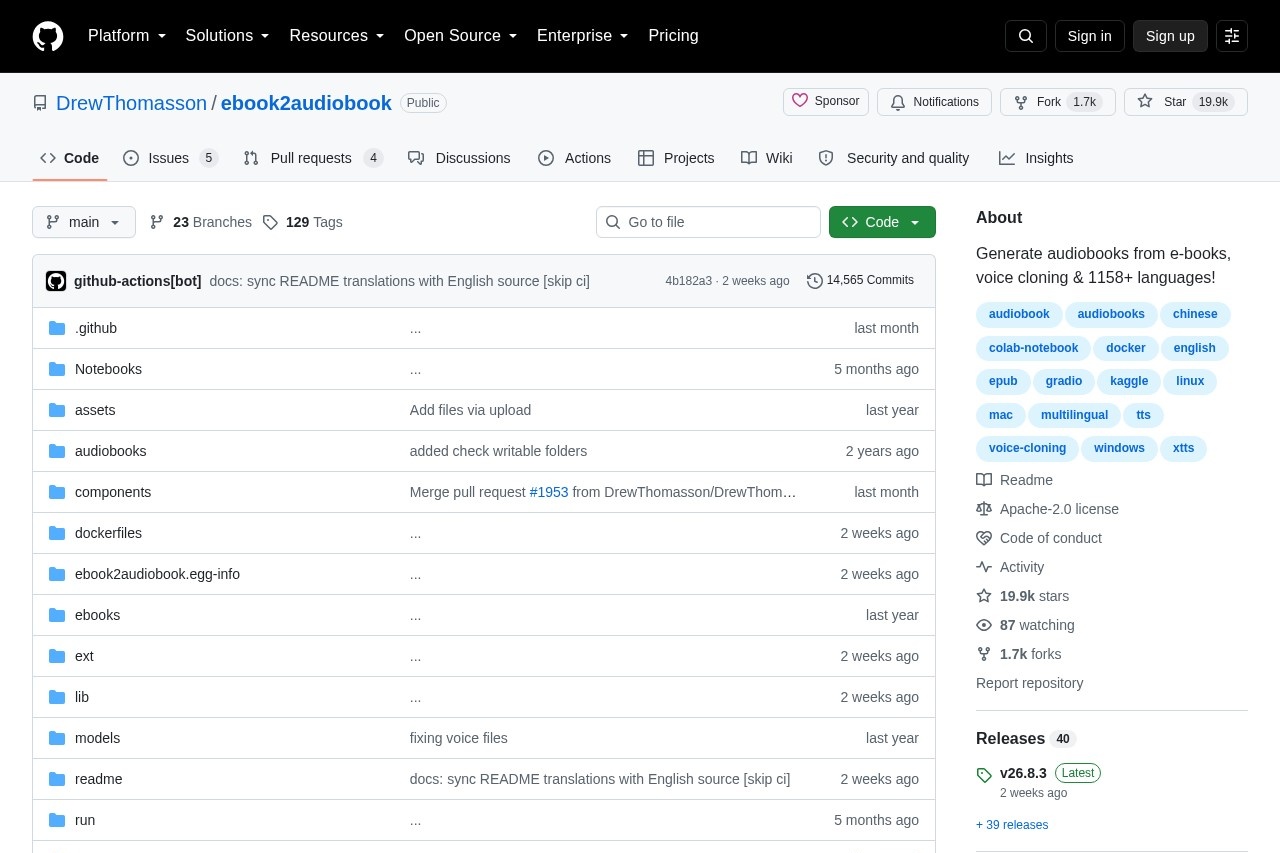
Task: Click the Code of conduct icon
Action: 984,538
